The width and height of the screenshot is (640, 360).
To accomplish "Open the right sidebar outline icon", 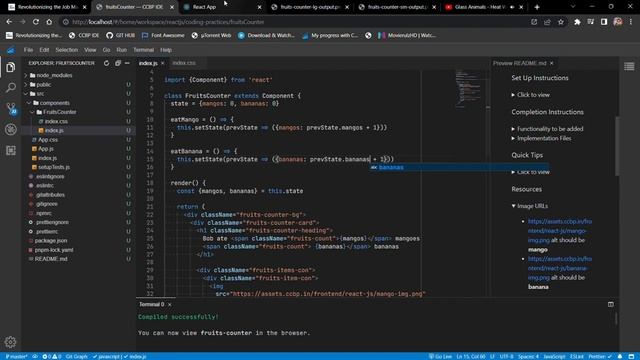I will pos(629,66).
